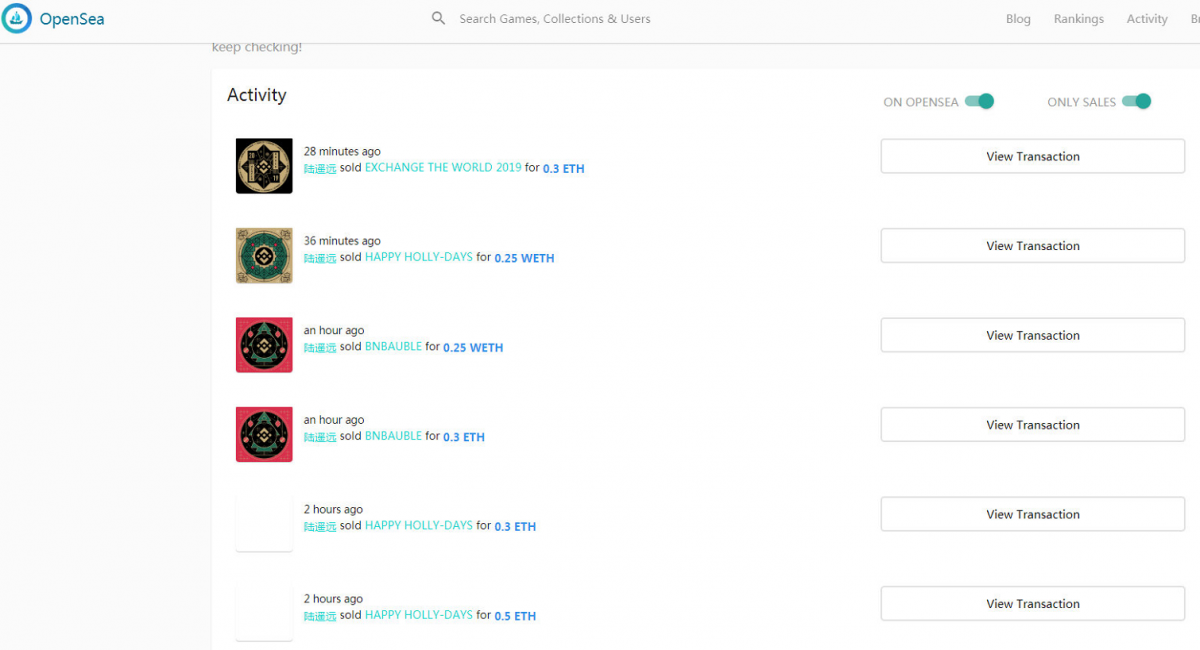Click the Activity section heading
Viewport: 1200px width, 650px height.
[x=257, y=95]
